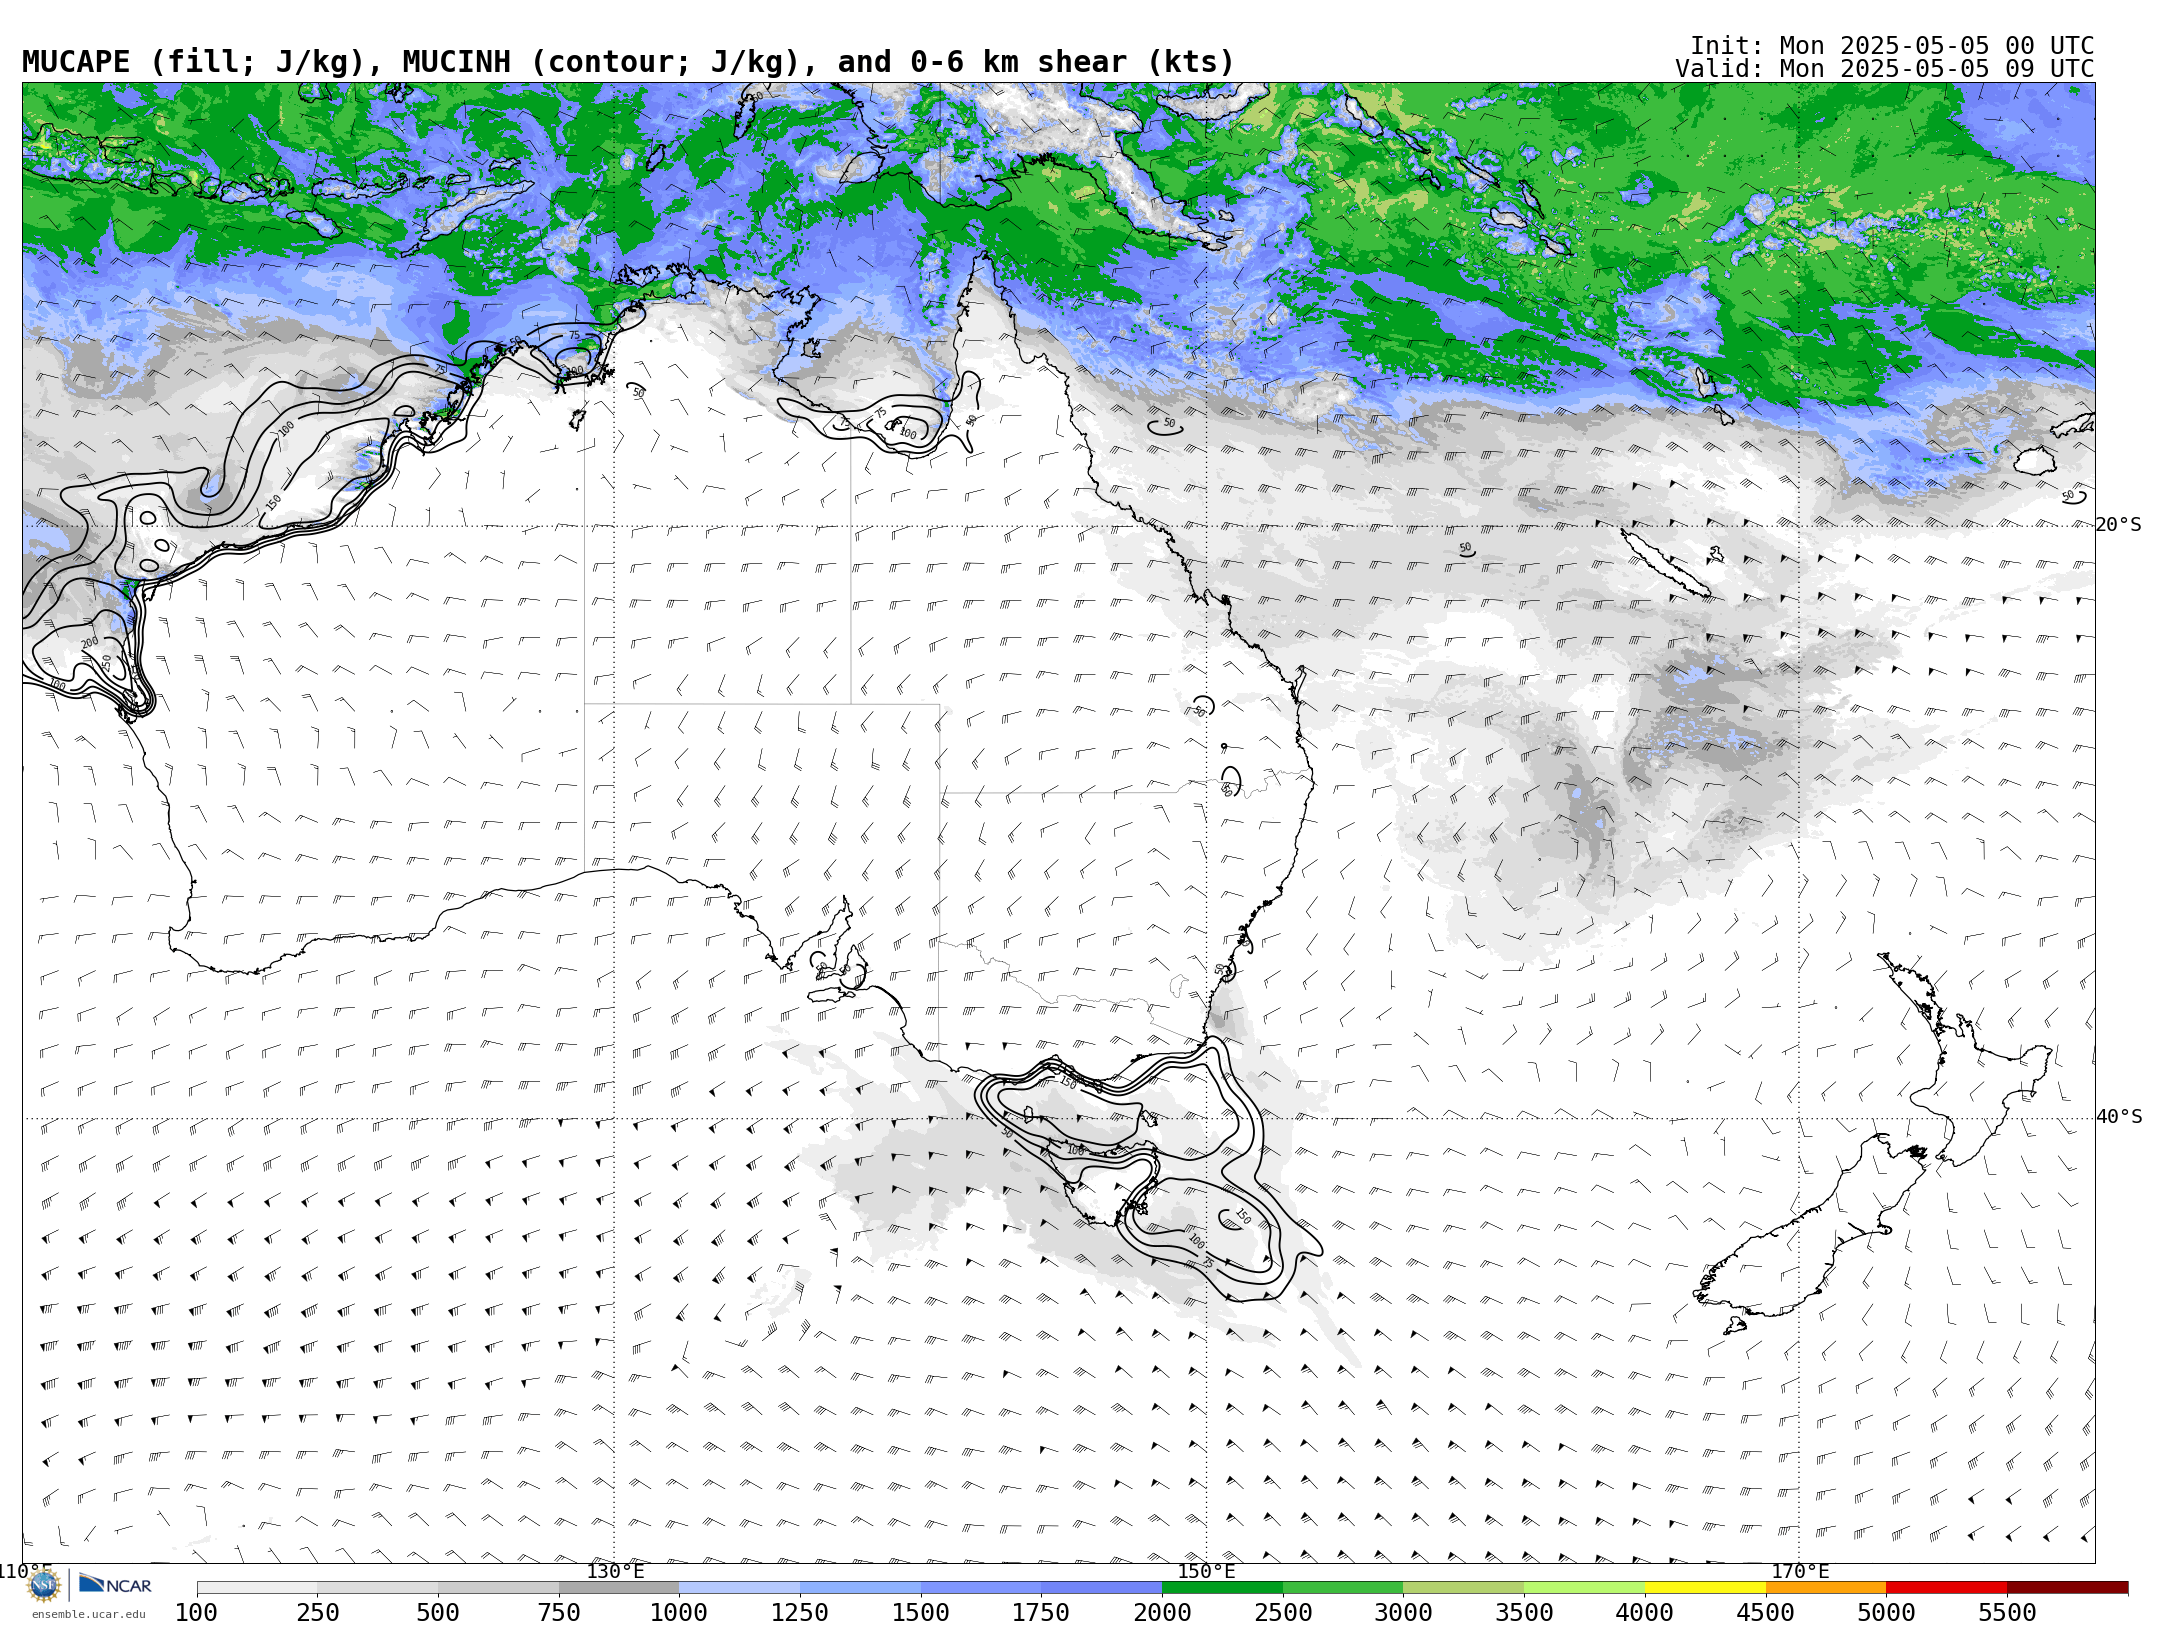Screen dimensions: 2160x1626
Task: Click the 4000 color bar label
Action: pyautogui.click(x=1645, y=1612)
